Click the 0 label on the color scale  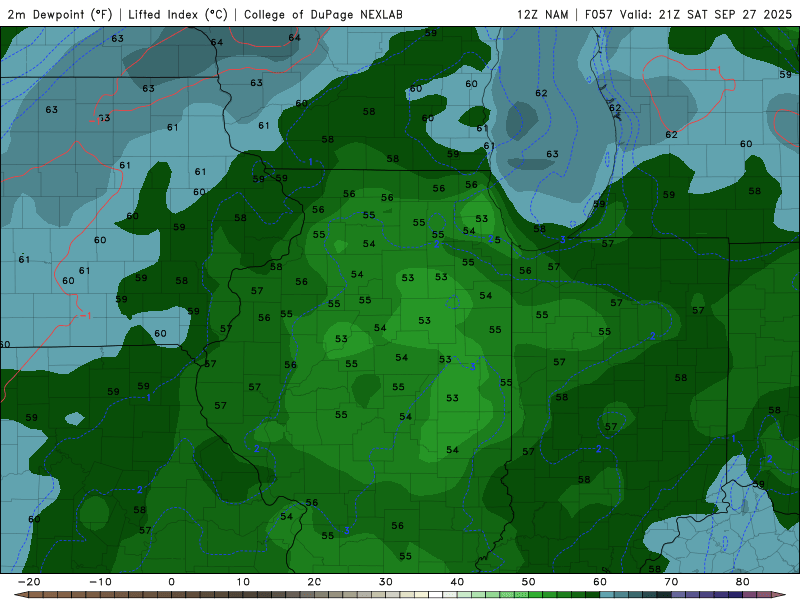(x=171, y=582)
